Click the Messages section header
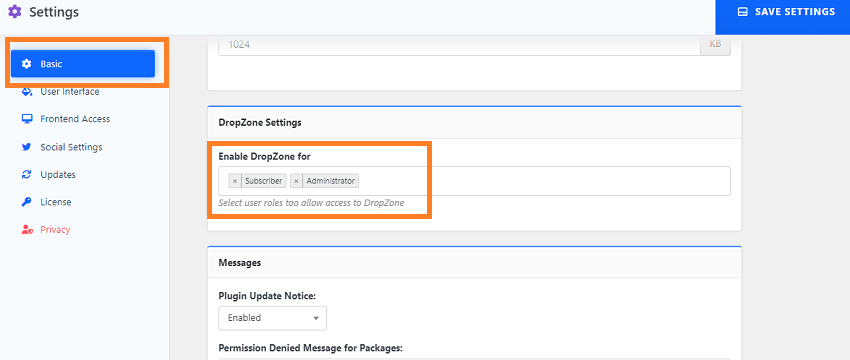This screenshot has height=360, width=850. coord(474,262)
